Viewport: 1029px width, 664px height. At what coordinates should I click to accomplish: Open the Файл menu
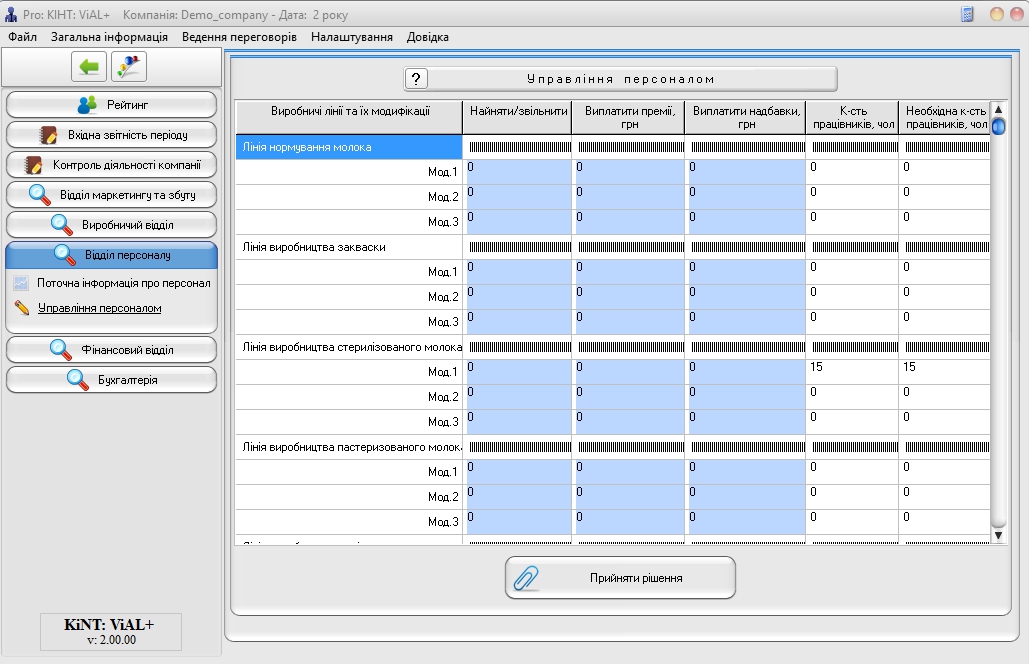[22, 37]
